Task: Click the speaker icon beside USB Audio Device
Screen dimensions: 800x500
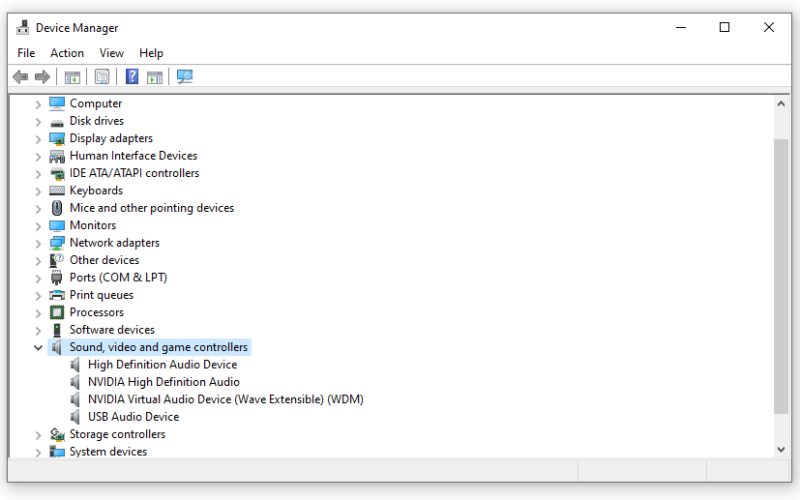Action: [x=76, y=417]
